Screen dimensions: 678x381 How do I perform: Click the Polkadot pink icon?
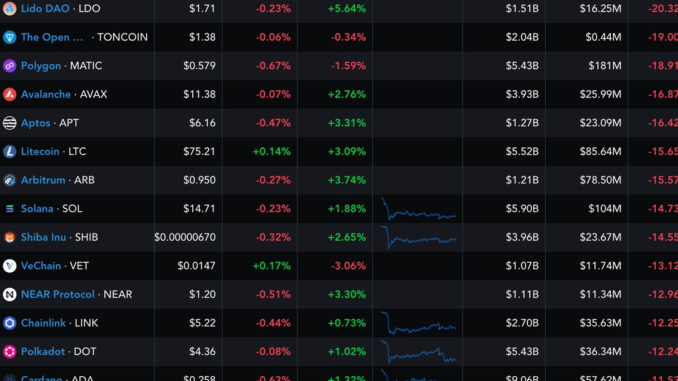click(x=10, y=352)
